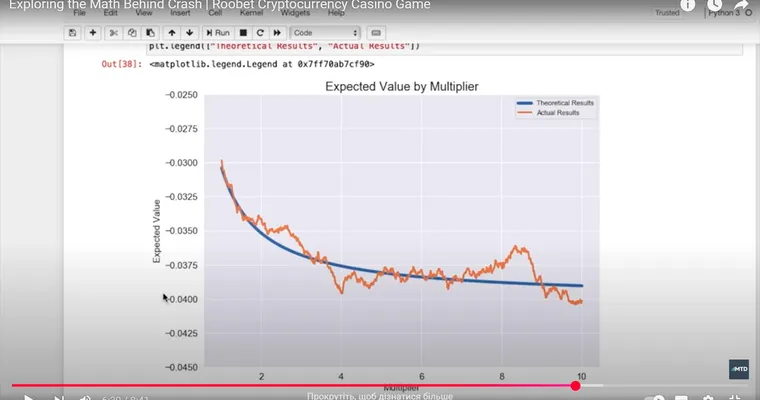This screenshot has width=760, height=400.
Task: Click the Jupyter save and checkpoint icon
Action: pos(72,33)
